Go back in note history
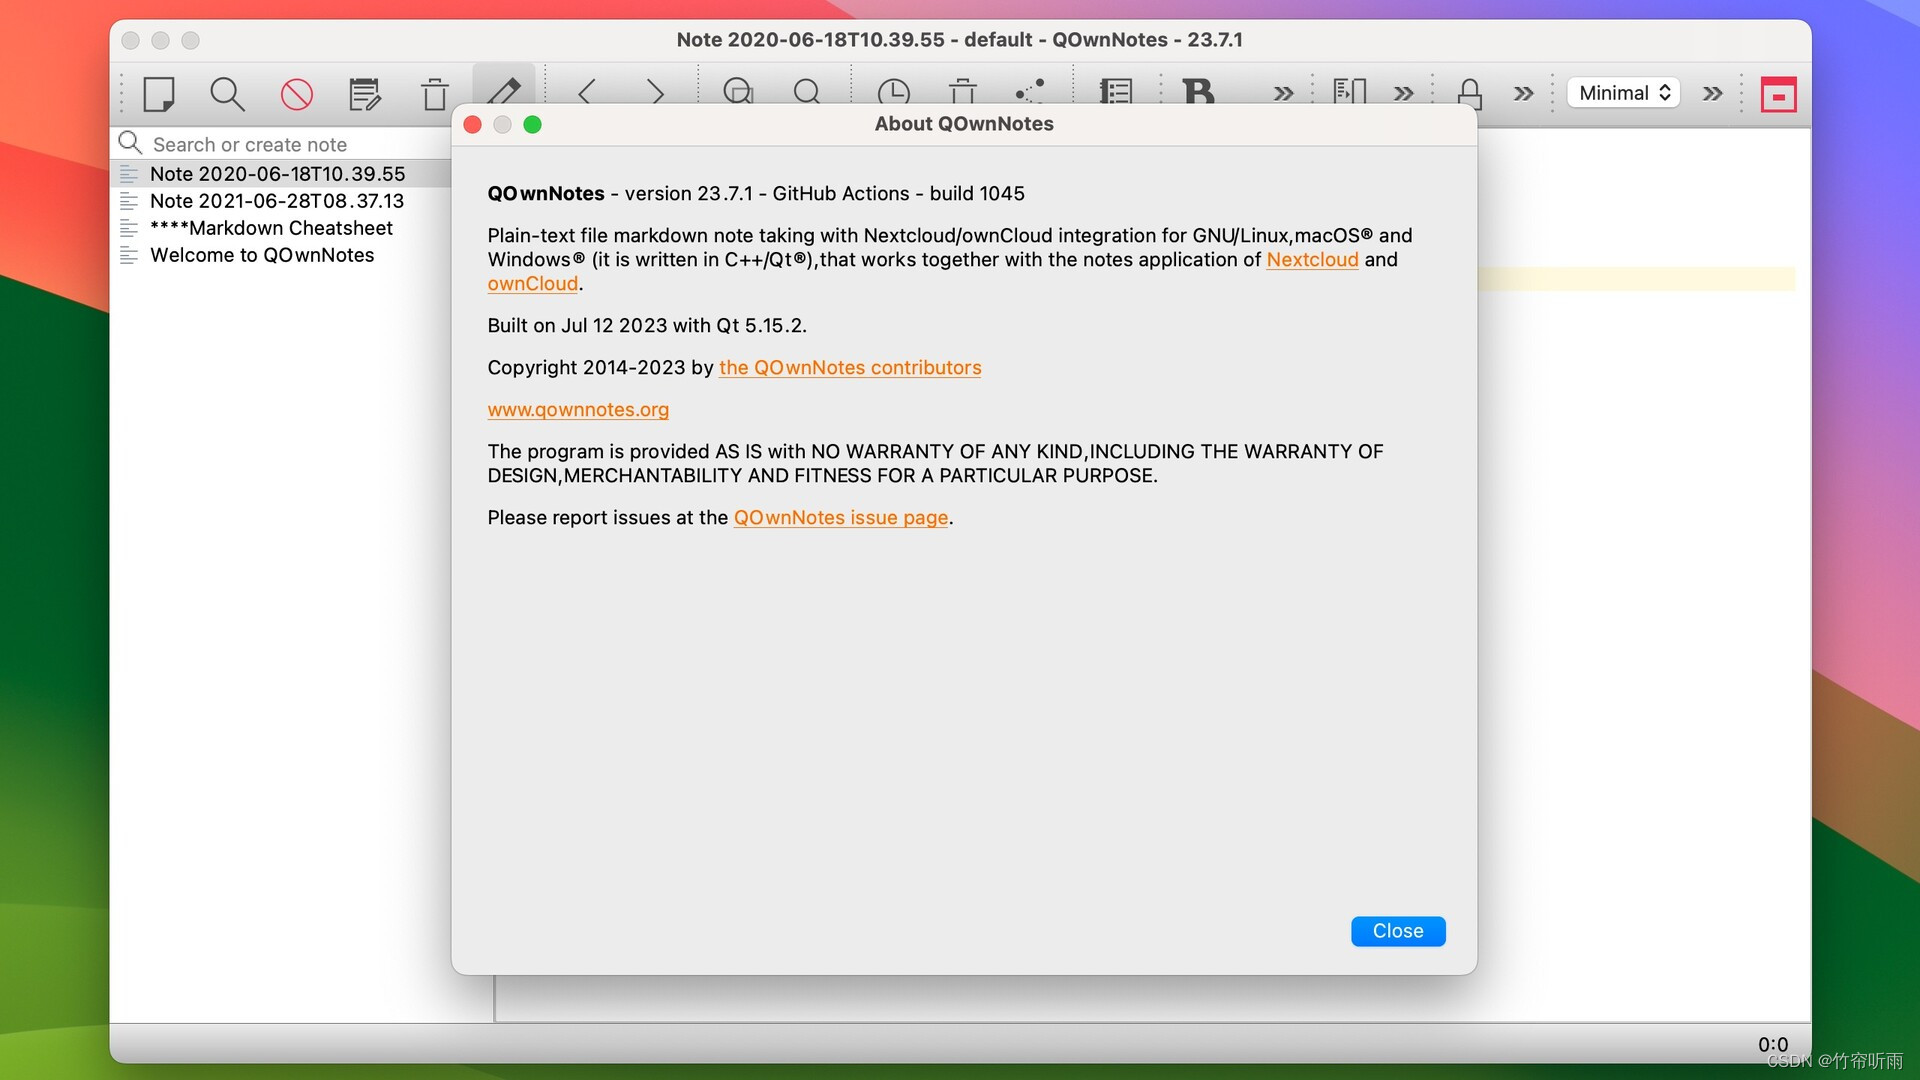This screenshot has height=1080, width=1920. [x=587, y=92]
